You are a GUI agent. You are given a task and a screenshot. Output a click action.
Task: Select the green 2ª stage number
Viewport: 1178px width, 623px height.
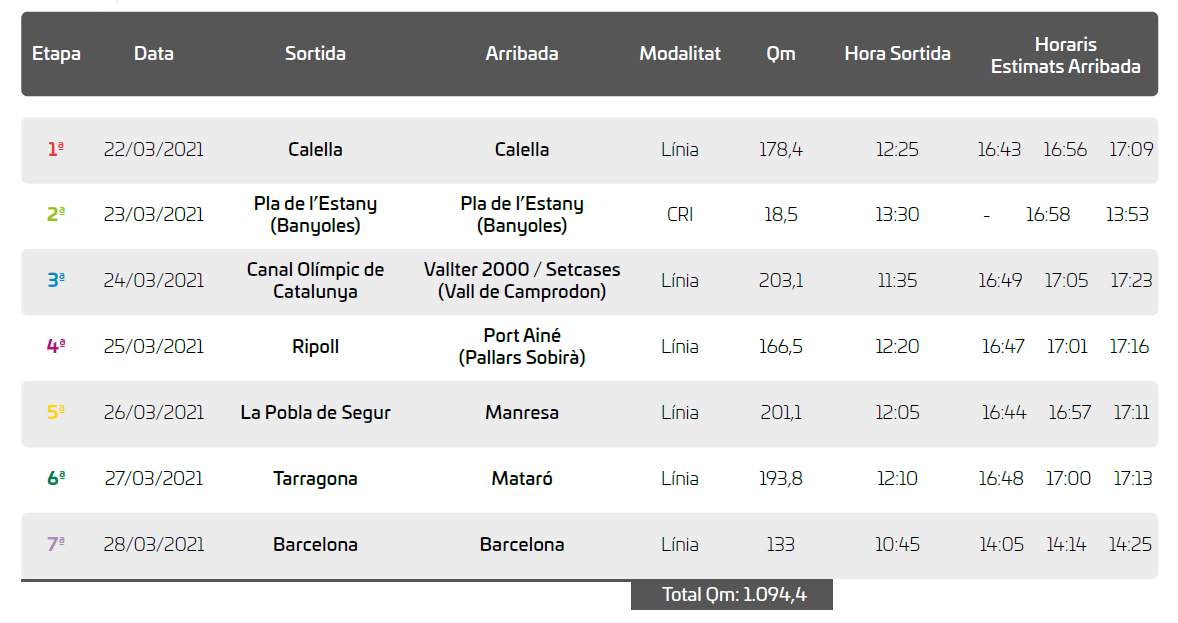pyautogui.click(x=56, y=215)
